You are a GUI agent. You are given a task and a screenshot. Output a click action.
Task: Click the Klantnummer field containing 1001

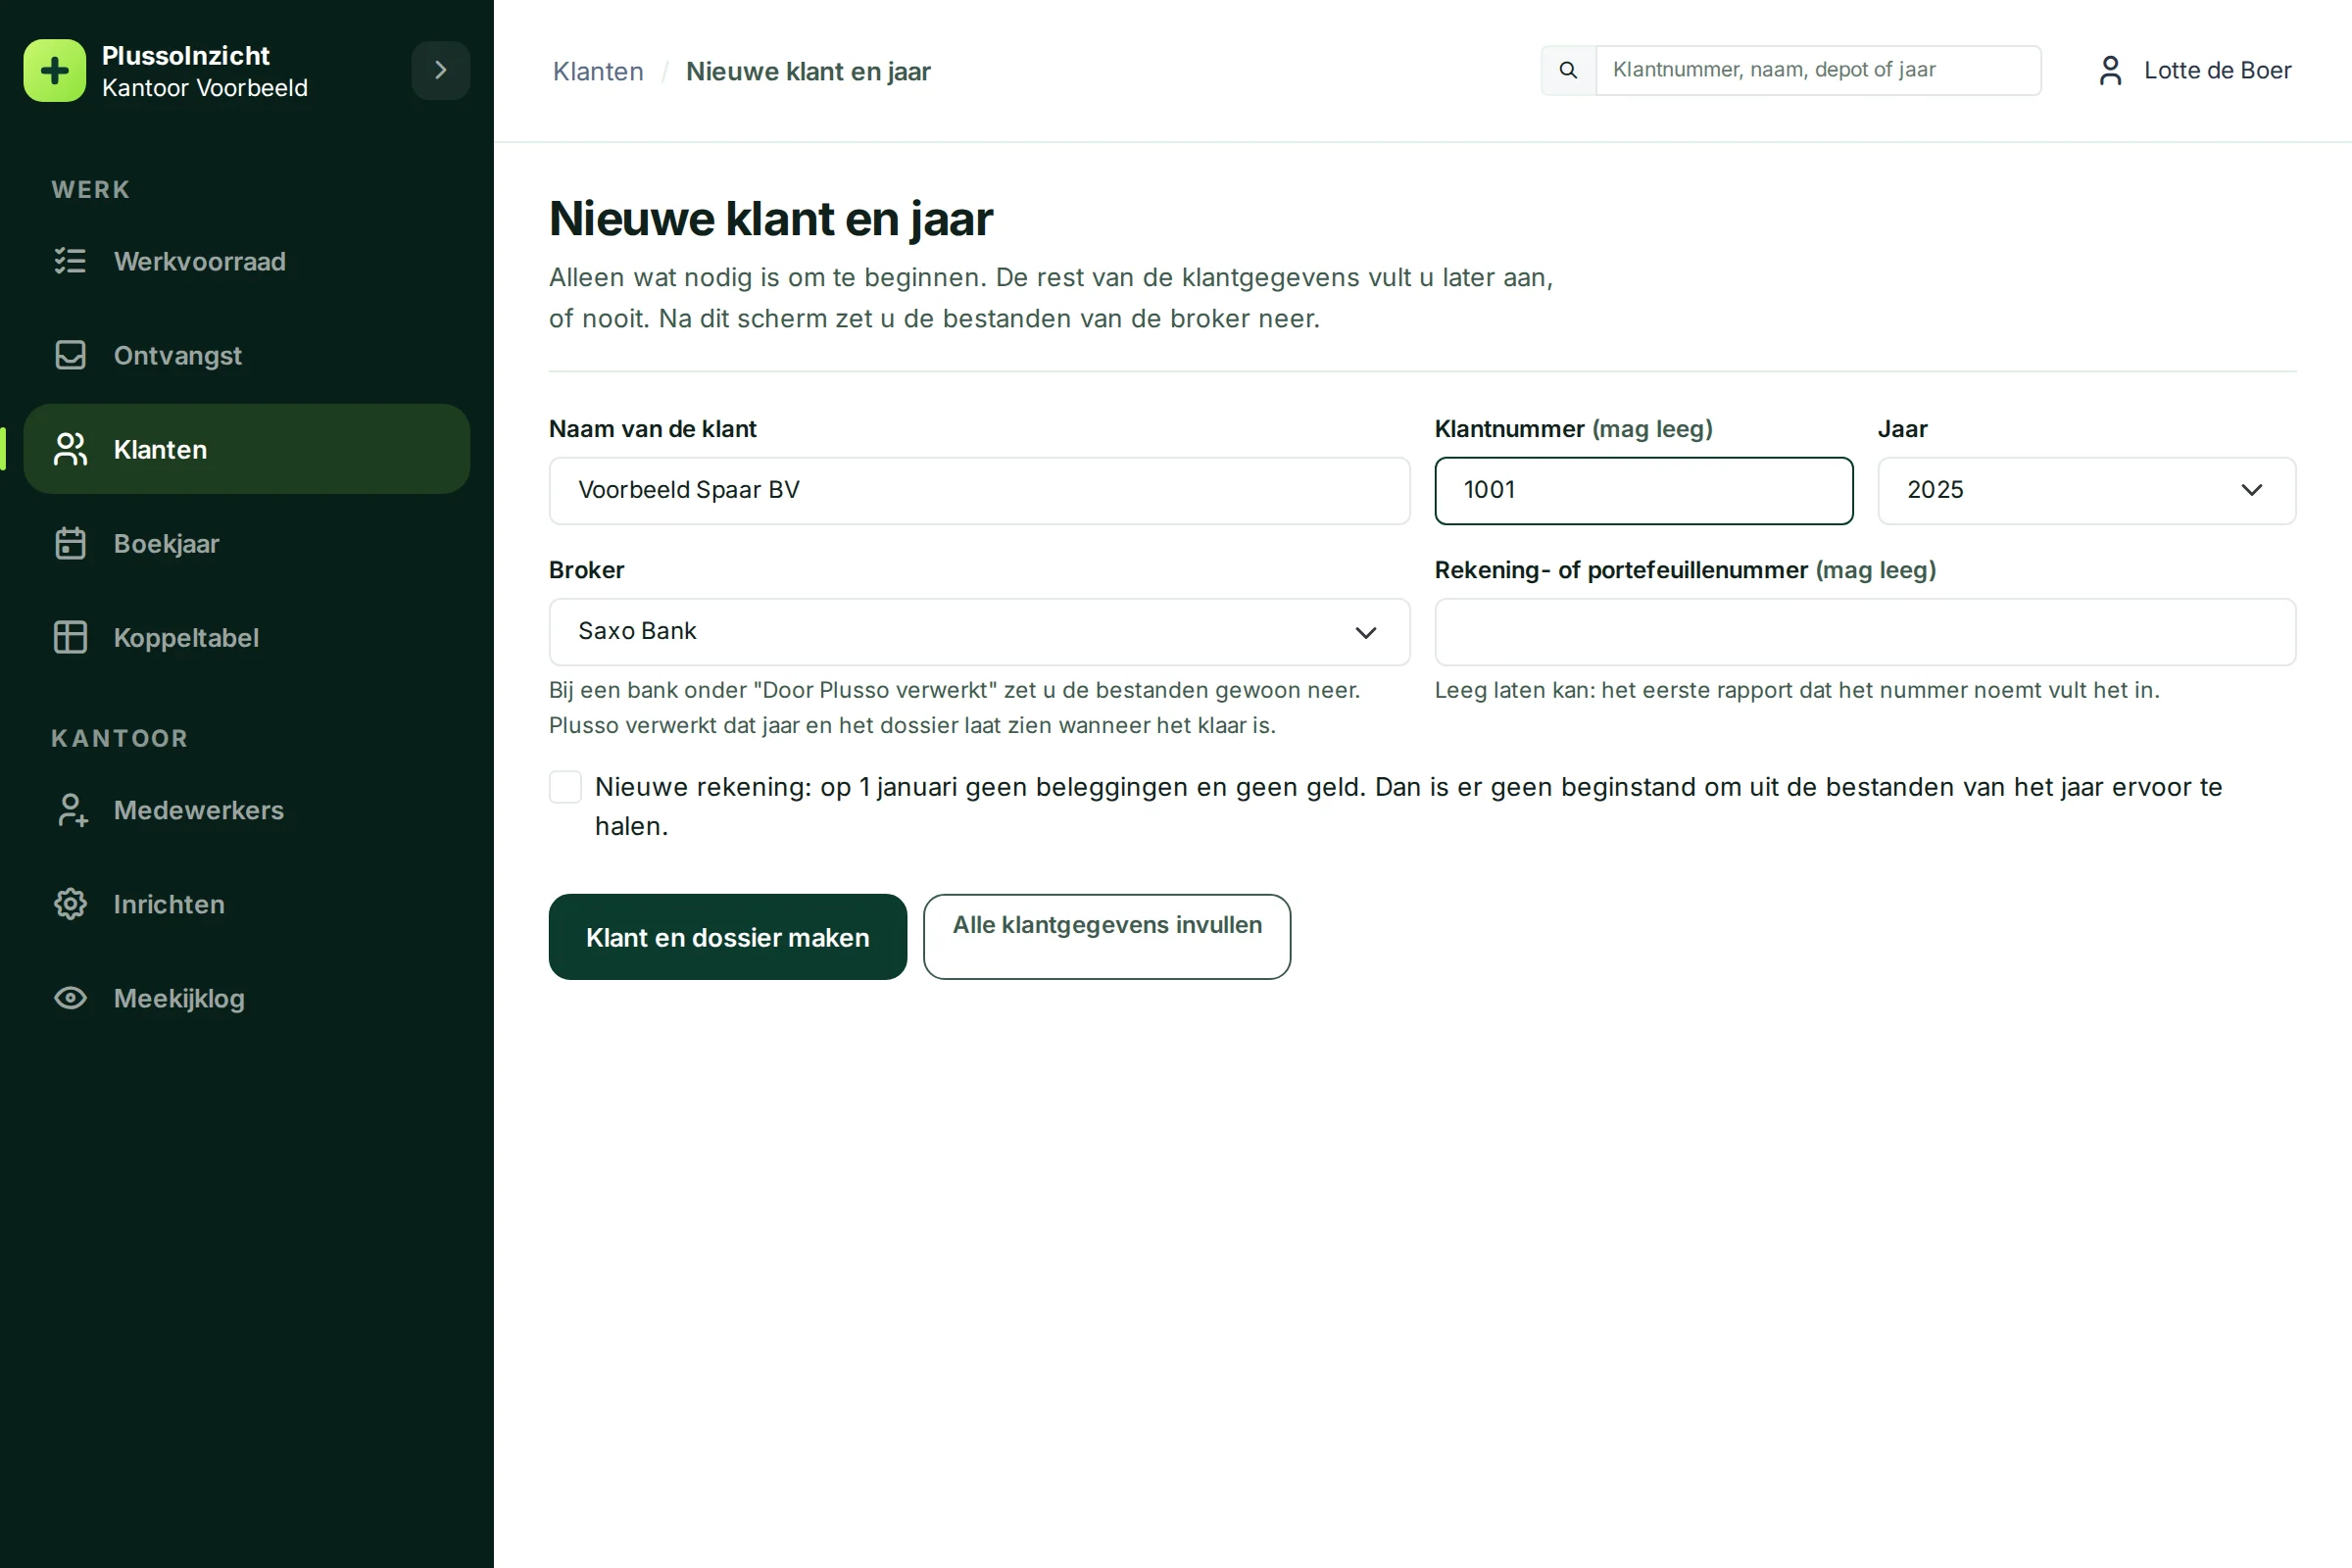[x=1643, y=490]
